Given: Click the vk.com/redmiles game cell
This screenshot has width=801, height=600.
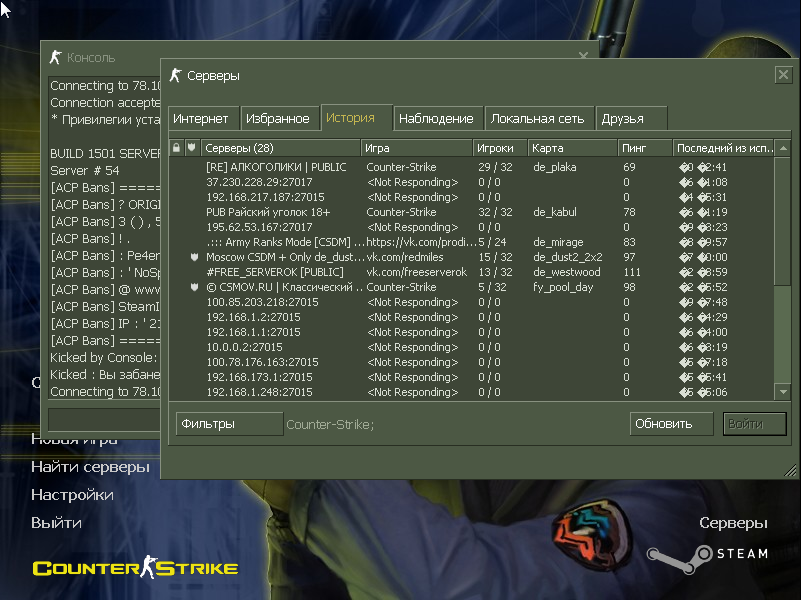Looking at the screenshot, I should pyautogui.click(x=405, y=257).
